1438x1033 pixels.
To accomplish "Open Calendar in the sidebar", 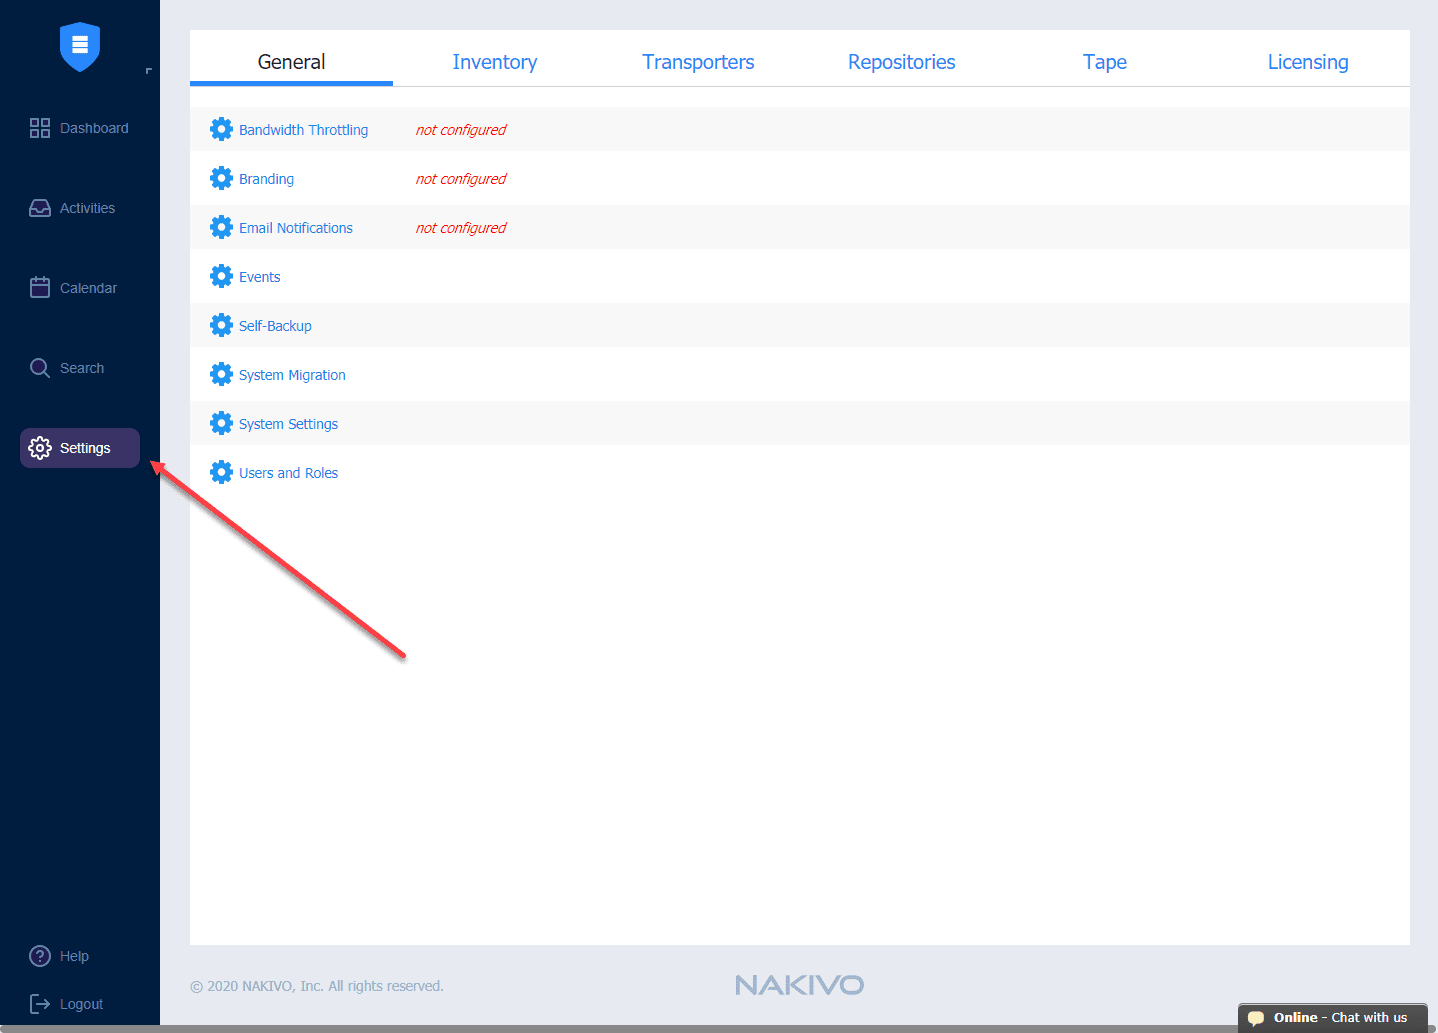I will (80, 288).
